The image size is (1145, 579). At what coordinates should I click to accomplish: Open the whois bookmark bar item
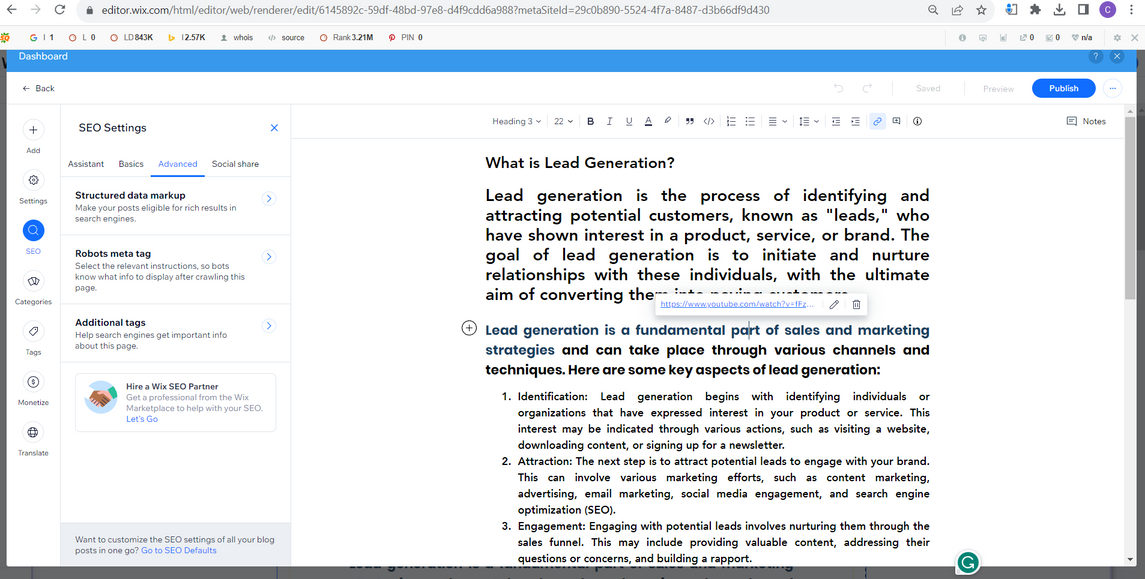click(x=237, y=37)
